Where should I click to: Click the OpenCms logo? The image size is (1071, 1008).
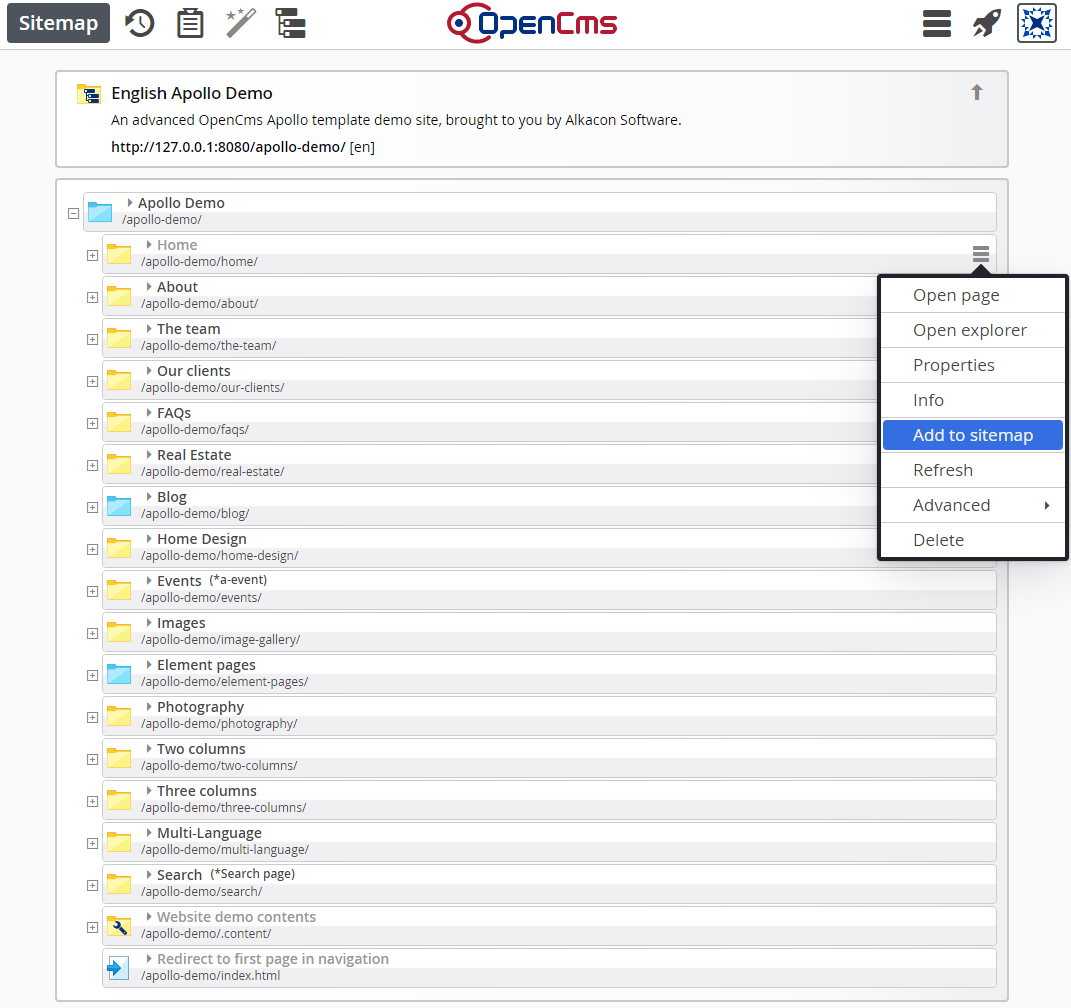[x=532, y=23]
